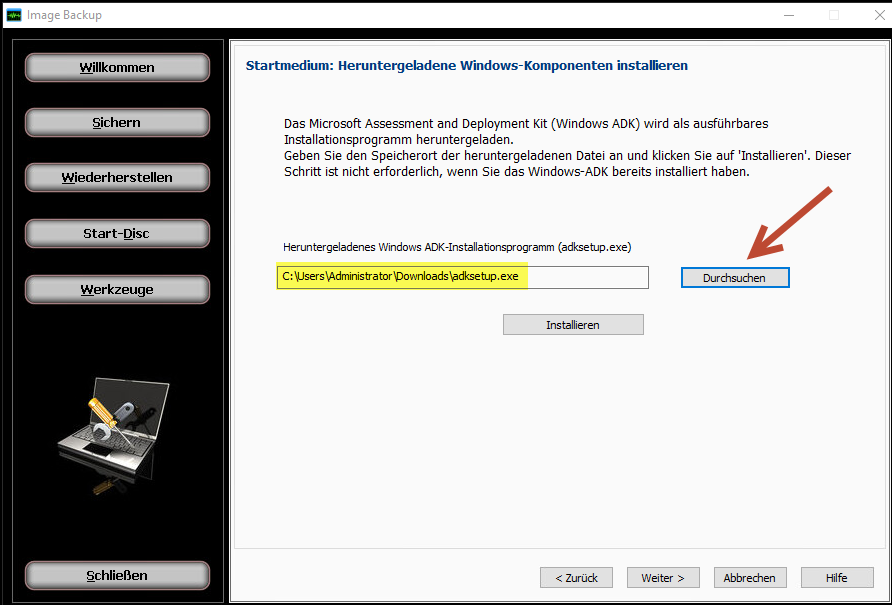Select the Start-Disc sidebar option
Image resolution: width=892 pixels, height=605 pixels.
point(117,233)
